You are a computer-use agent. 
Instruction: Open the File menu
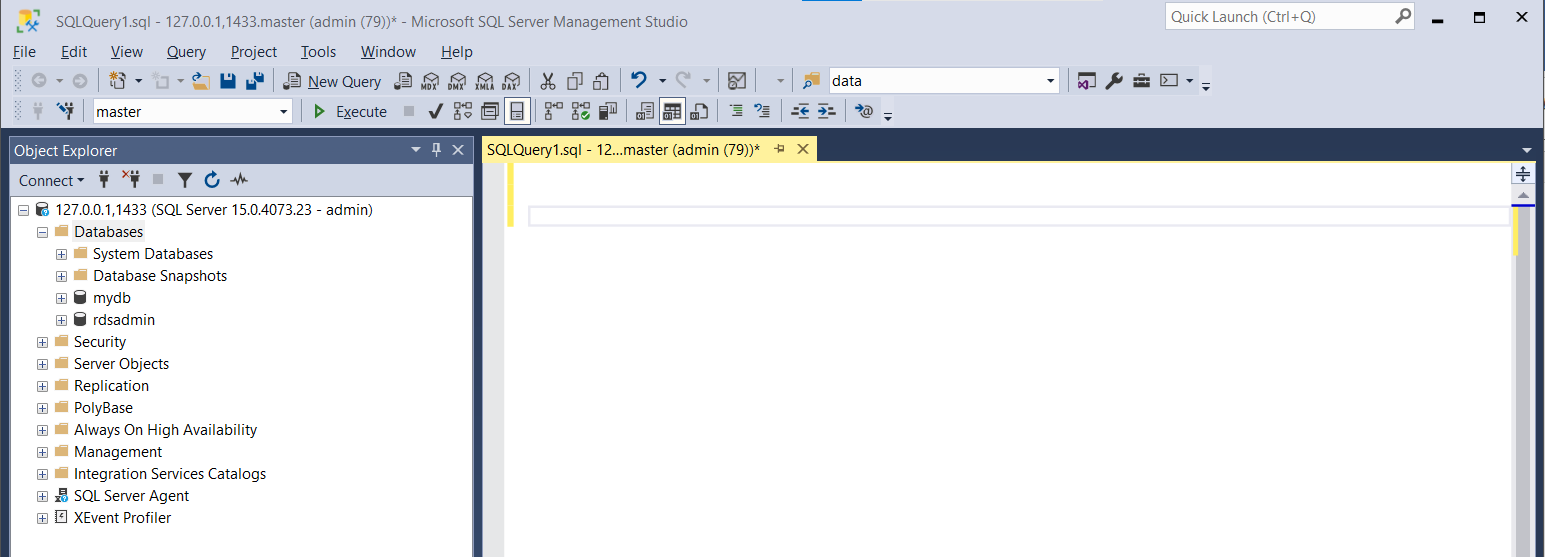(x=24, y=52)
